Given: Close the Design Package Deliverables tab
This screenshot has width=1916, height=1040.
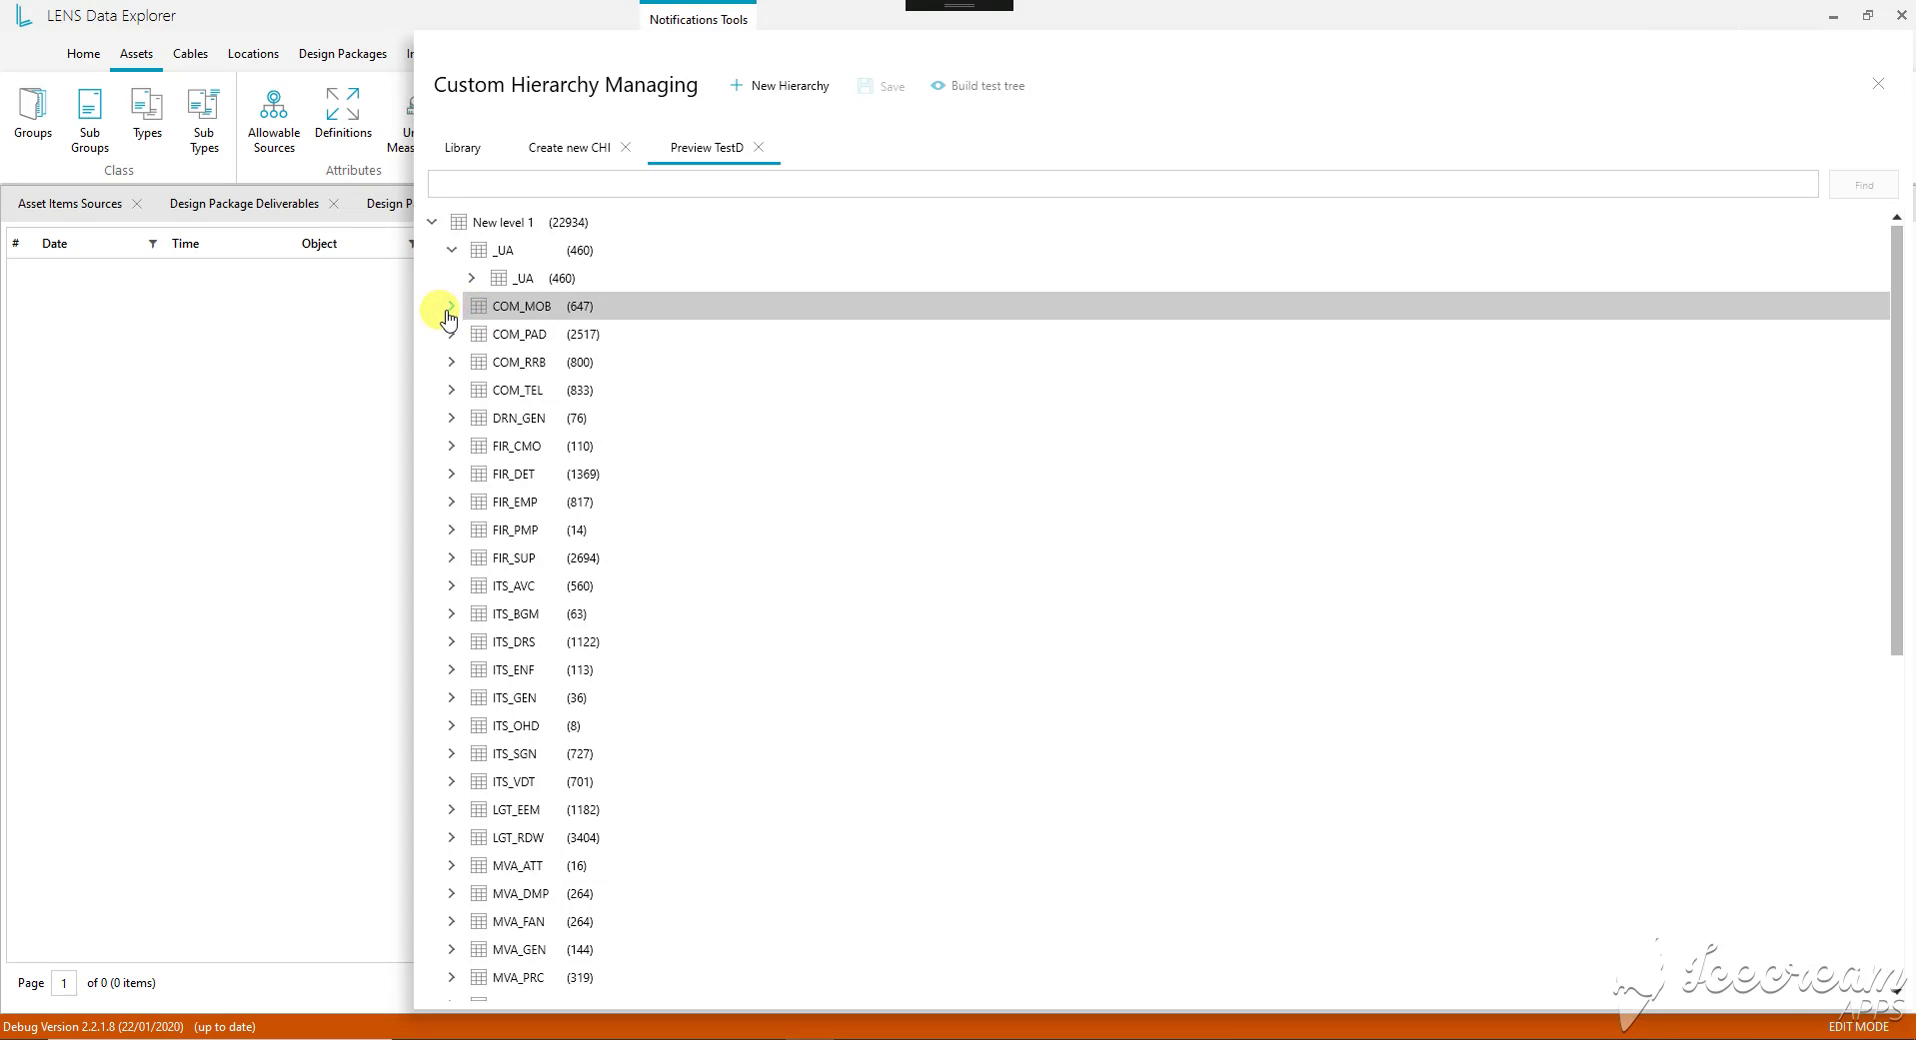Looking at the screenshot, I should pos(334,204).
